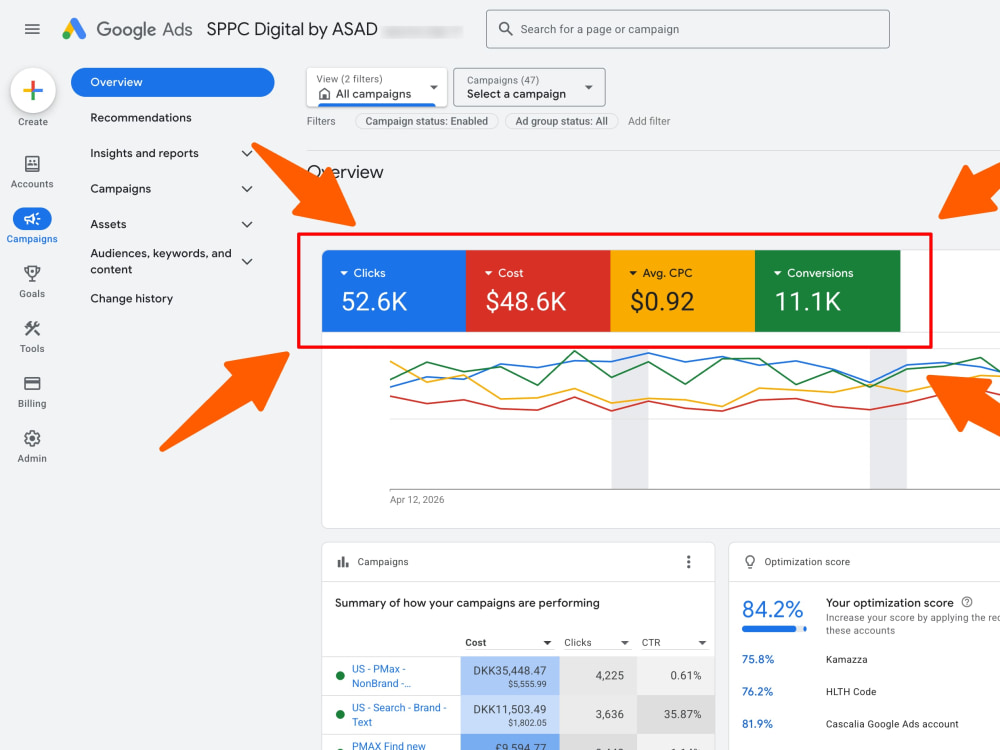Click the 35.87% CTR cell
The image size is (1000, 750).
click(675, 715)
